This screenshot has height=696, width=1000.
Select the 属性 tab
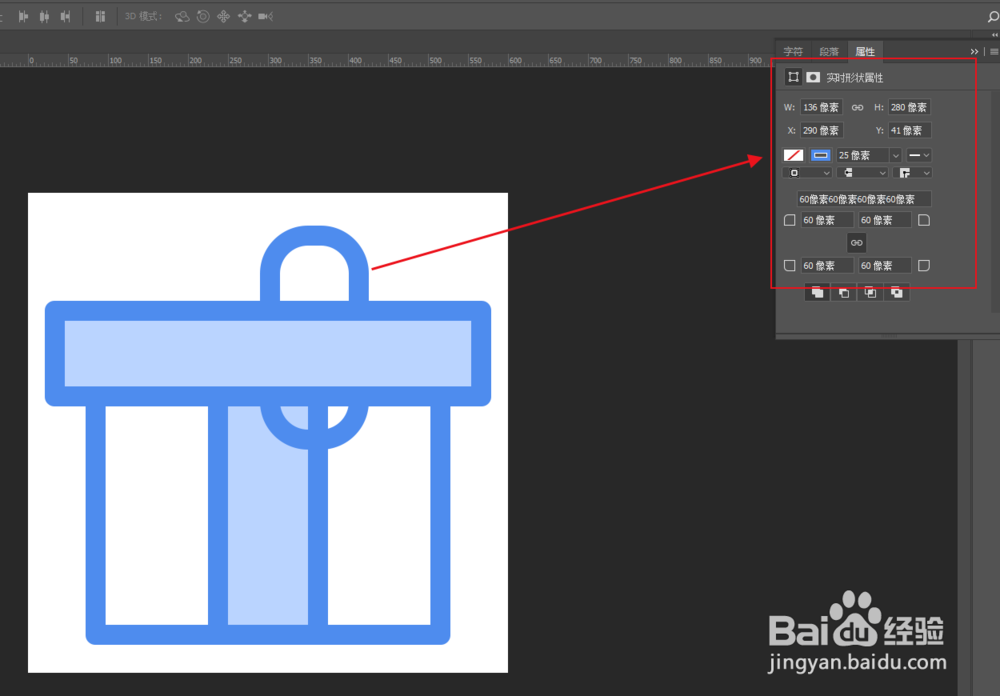(x=865, y=52)
